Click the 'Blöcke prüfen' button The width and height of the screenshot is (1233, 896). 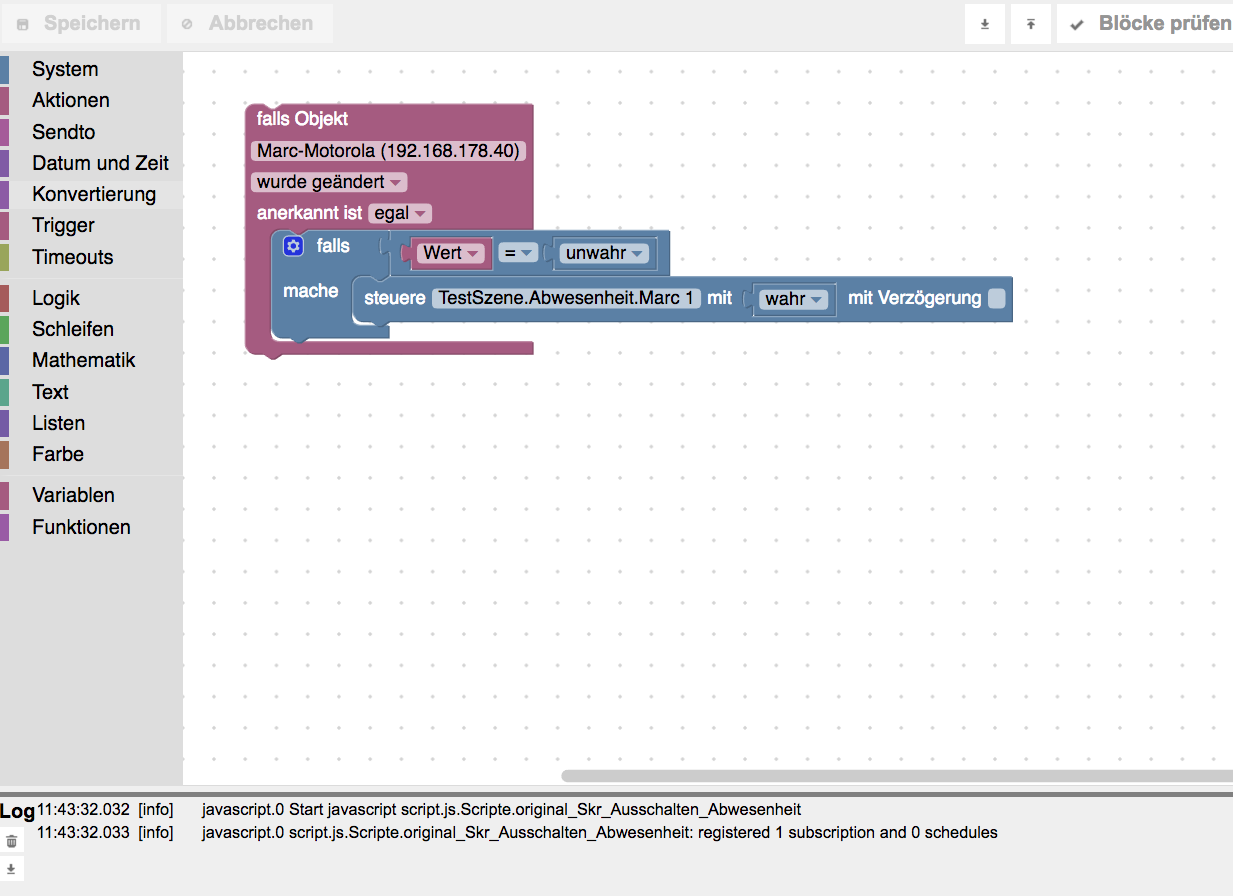tap(1145, 23)
